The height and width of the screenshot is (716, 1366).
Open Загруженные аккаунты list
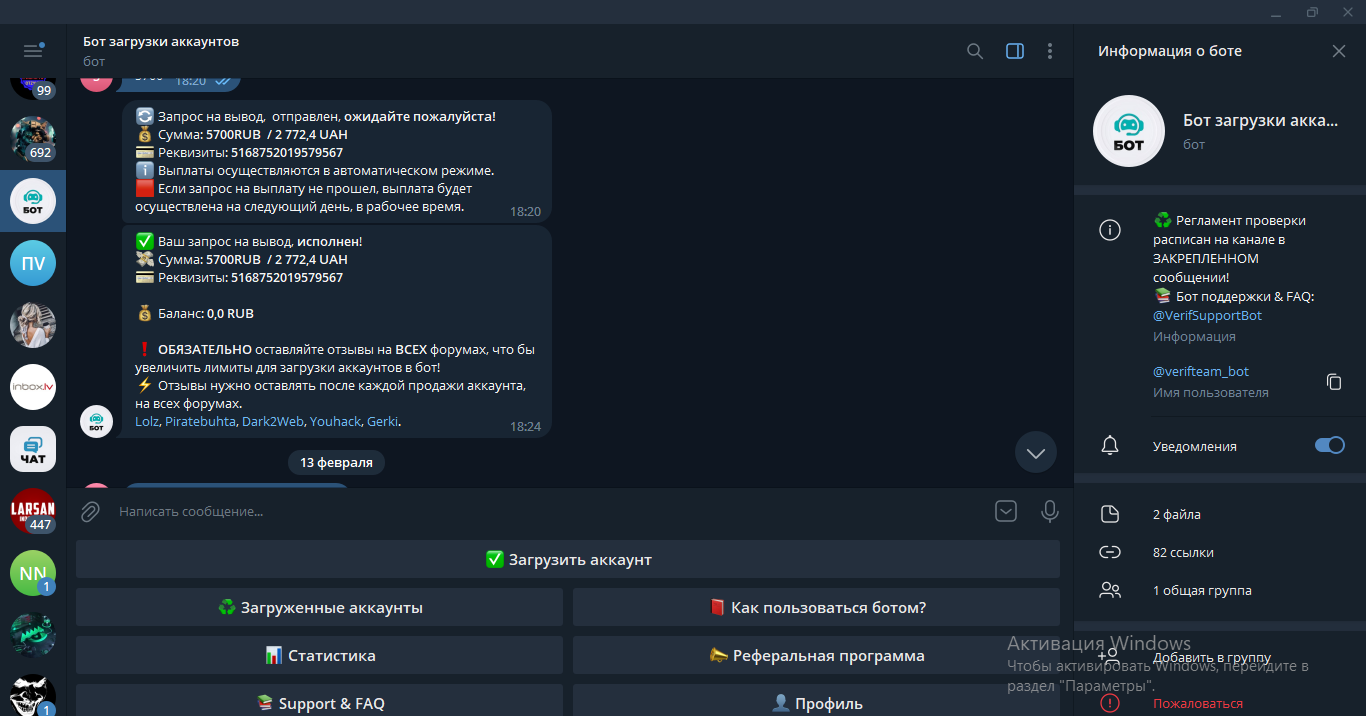(319, 608)
